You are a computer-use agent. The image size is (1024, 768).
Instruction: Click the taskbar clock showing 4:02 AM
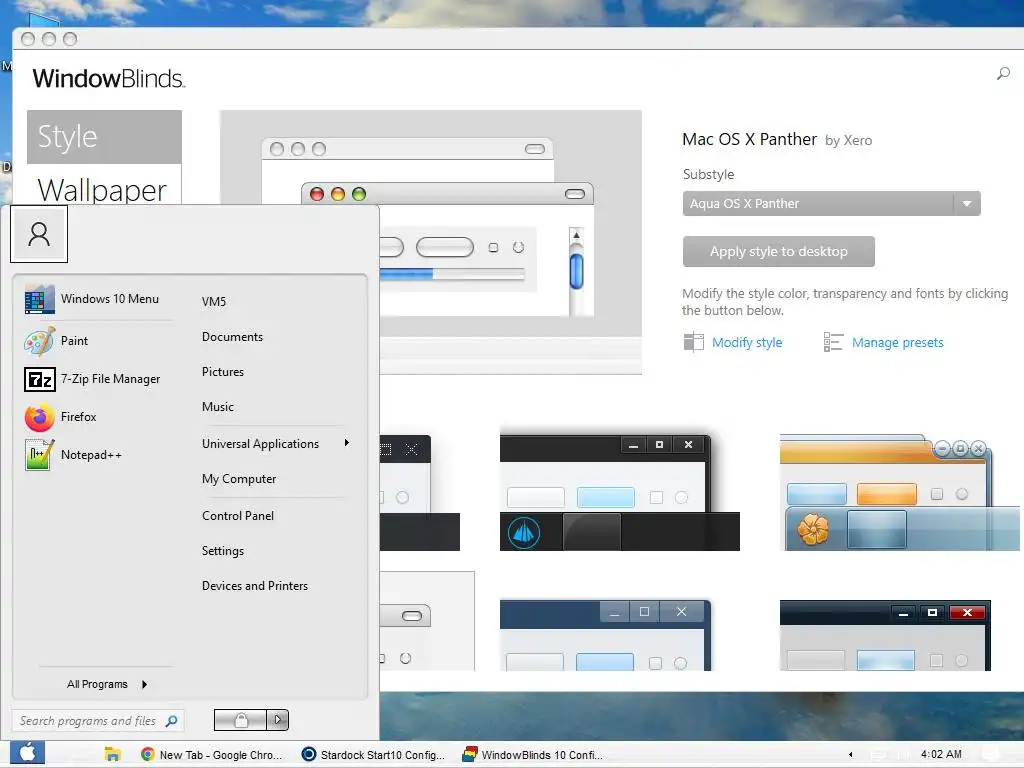click(x=941, y=754)
